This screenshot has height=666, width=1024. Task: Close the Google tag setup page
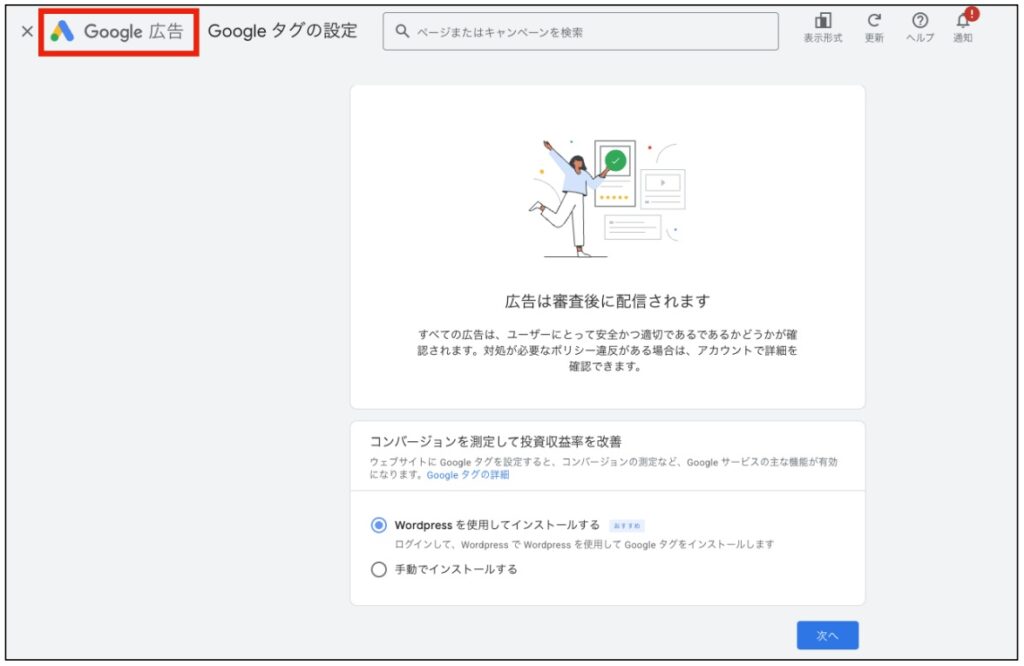[x=27, y=31]
